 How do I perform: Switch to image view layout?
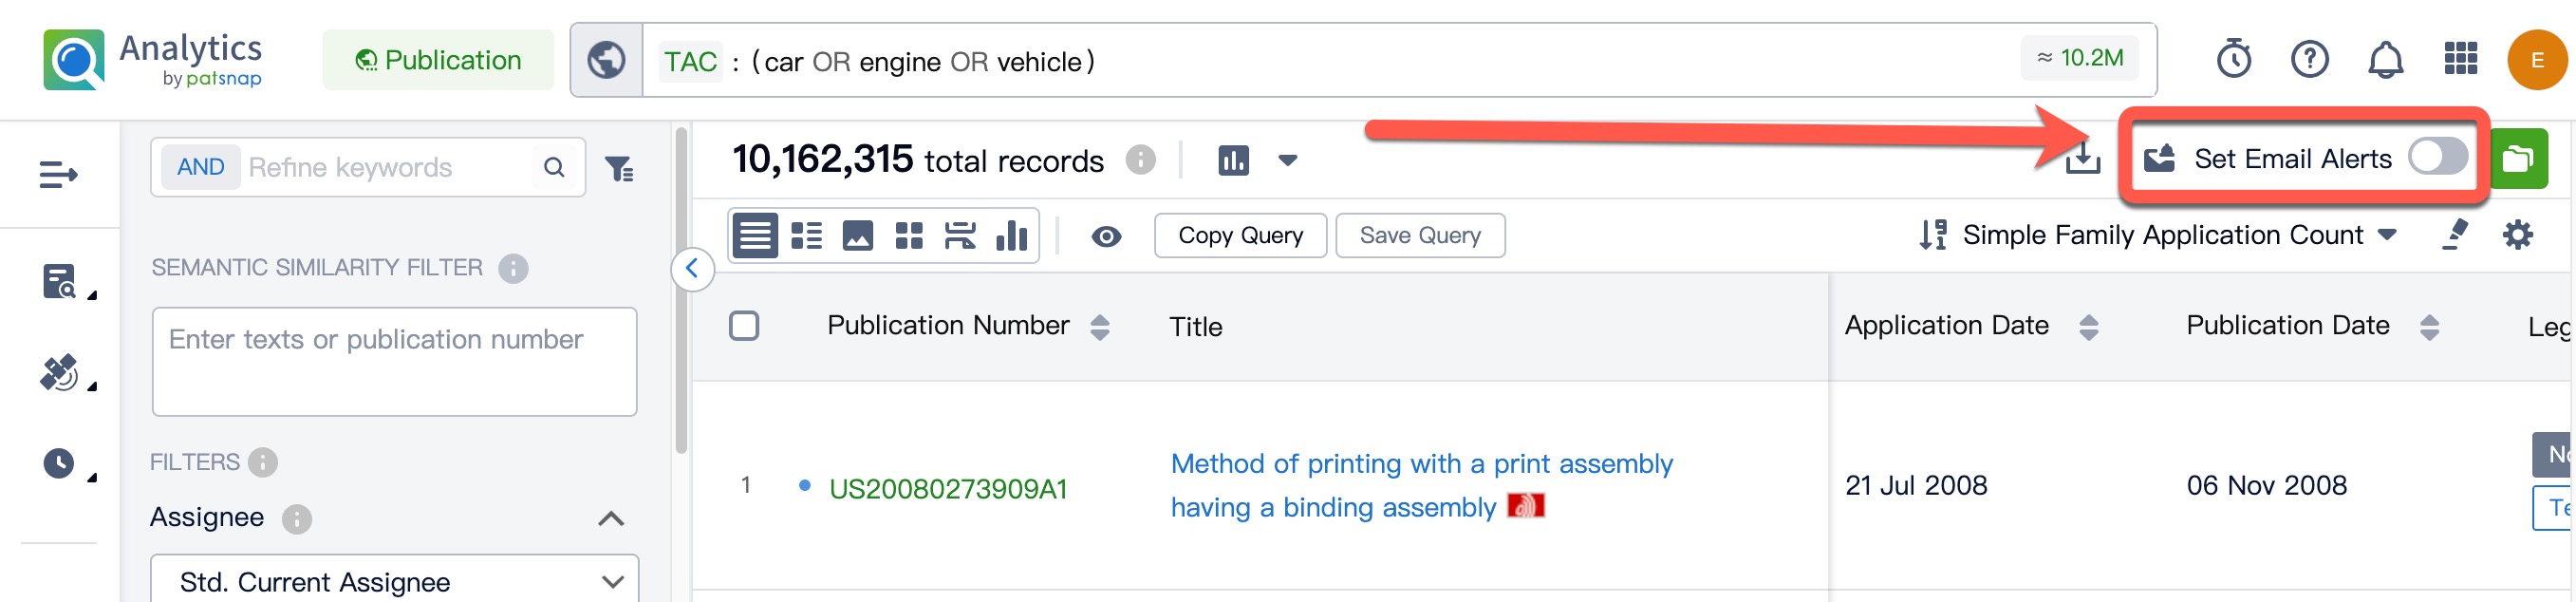[857, 236]
